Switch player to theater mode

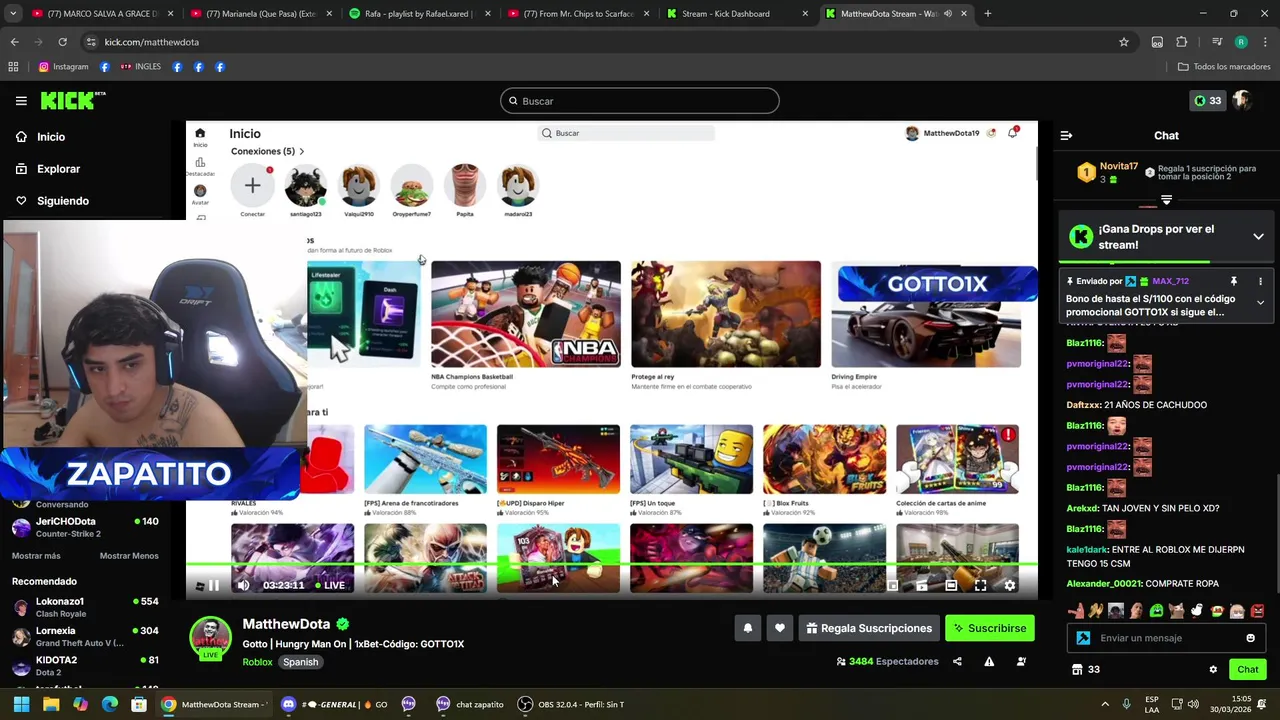click(x=951, y=586)
